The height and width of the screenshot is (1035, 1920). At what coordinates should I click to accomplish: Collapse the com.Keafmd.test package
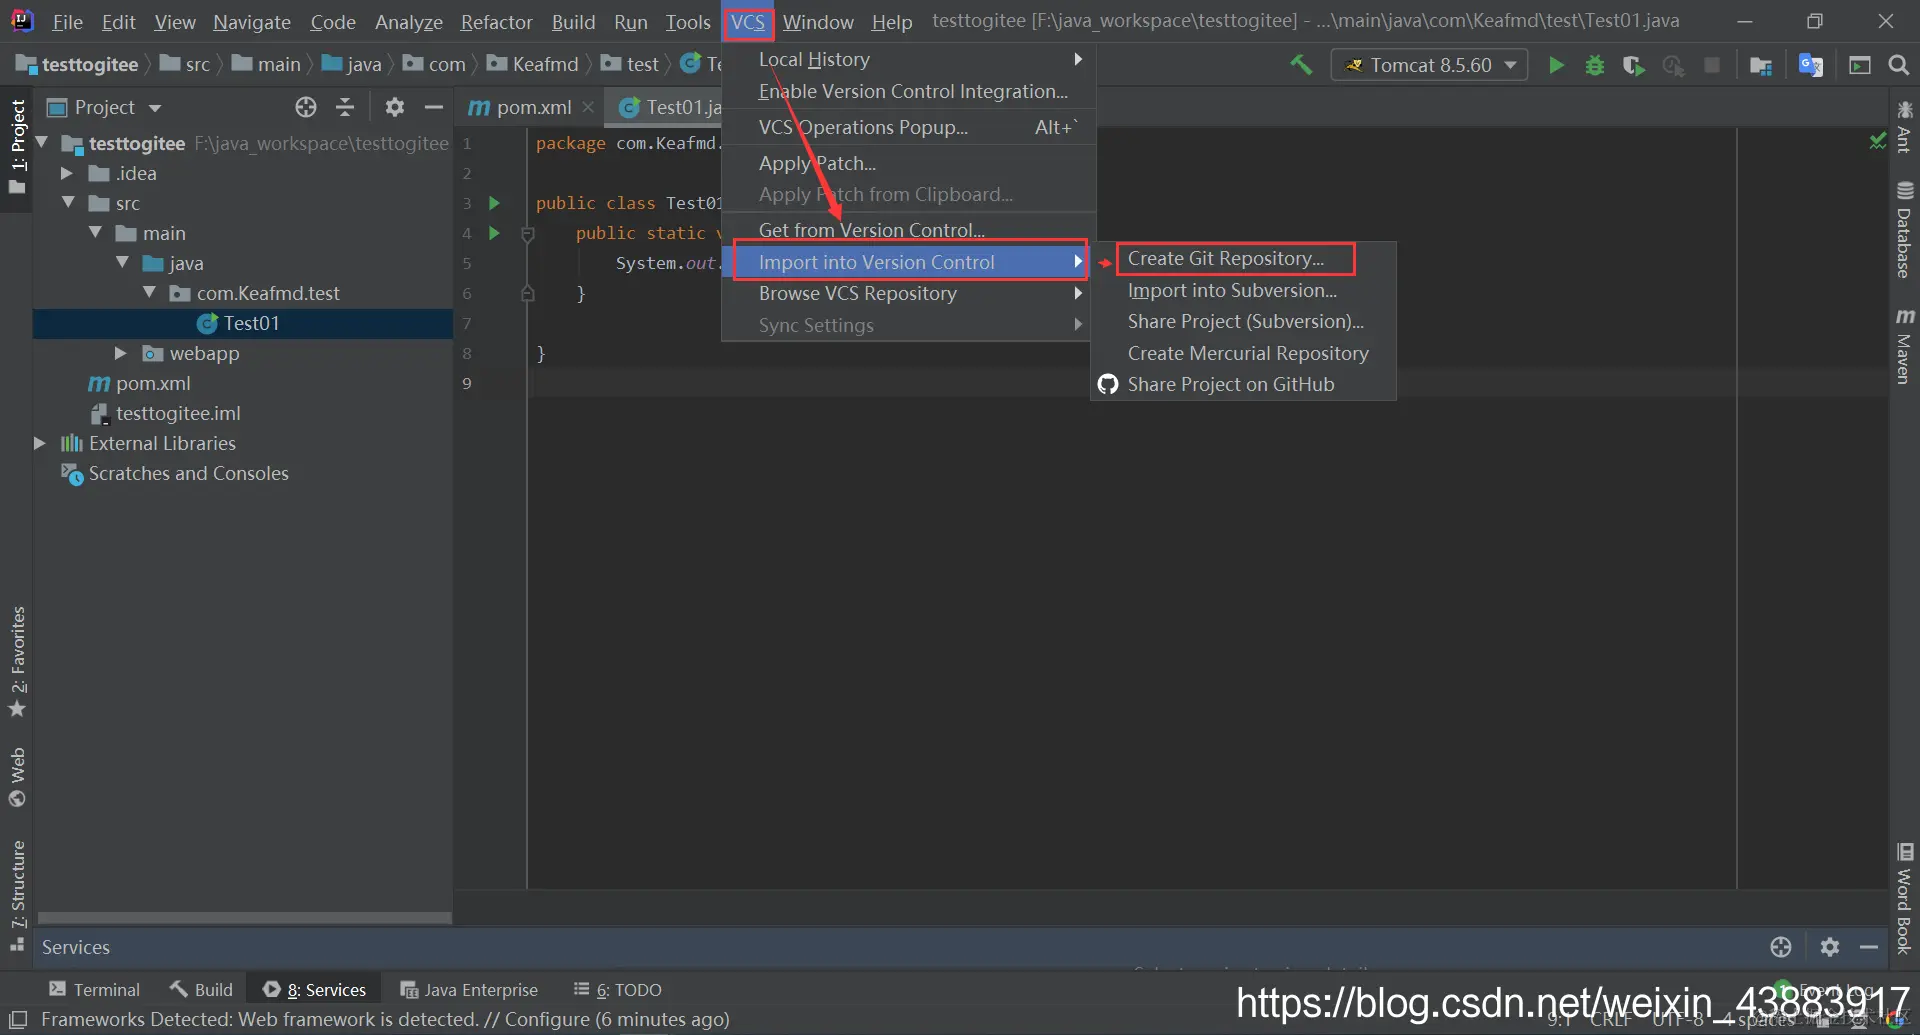150,293
